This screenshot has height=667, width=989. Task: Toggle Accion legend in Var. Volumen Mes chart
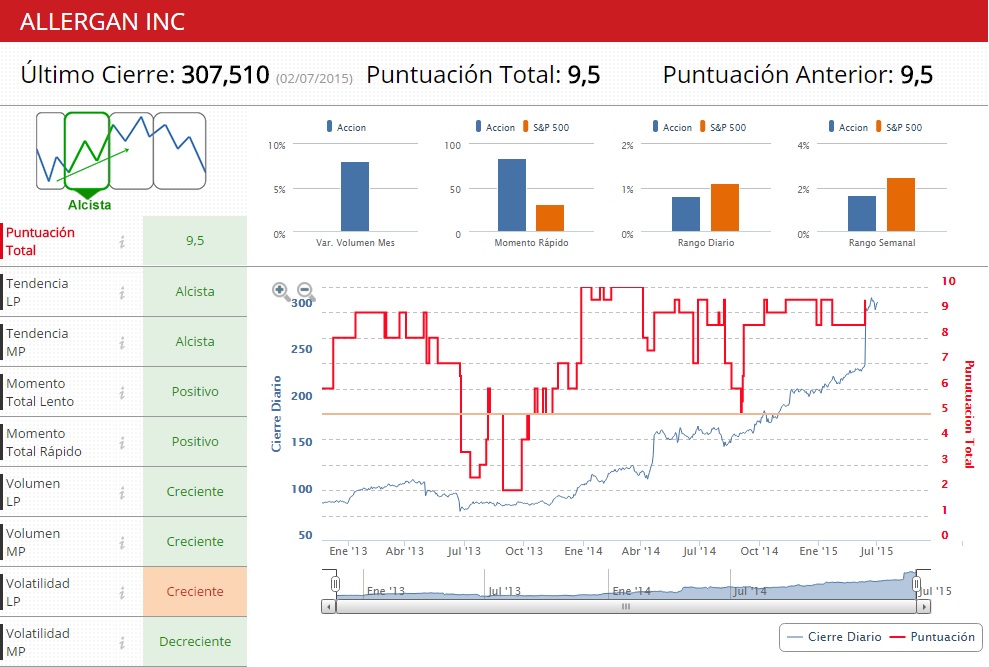coord(346,127)
